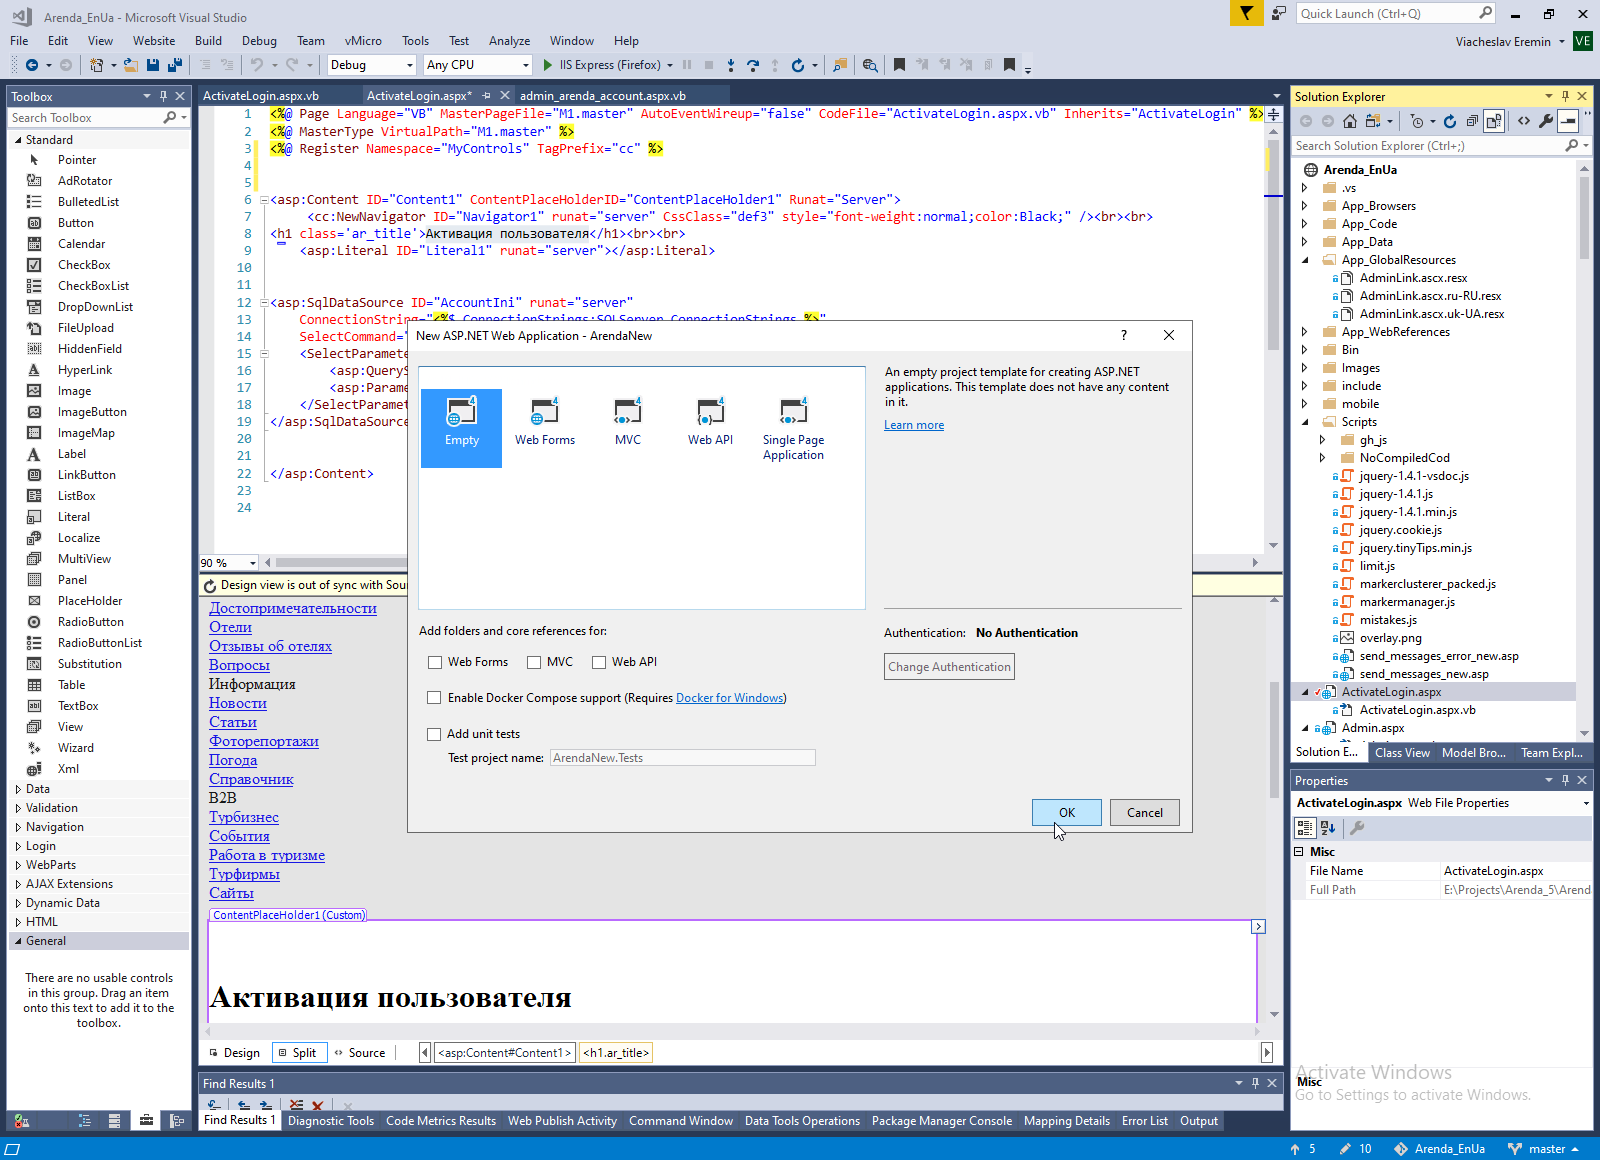Pick the MVC project template

click(x=628, y=422)
